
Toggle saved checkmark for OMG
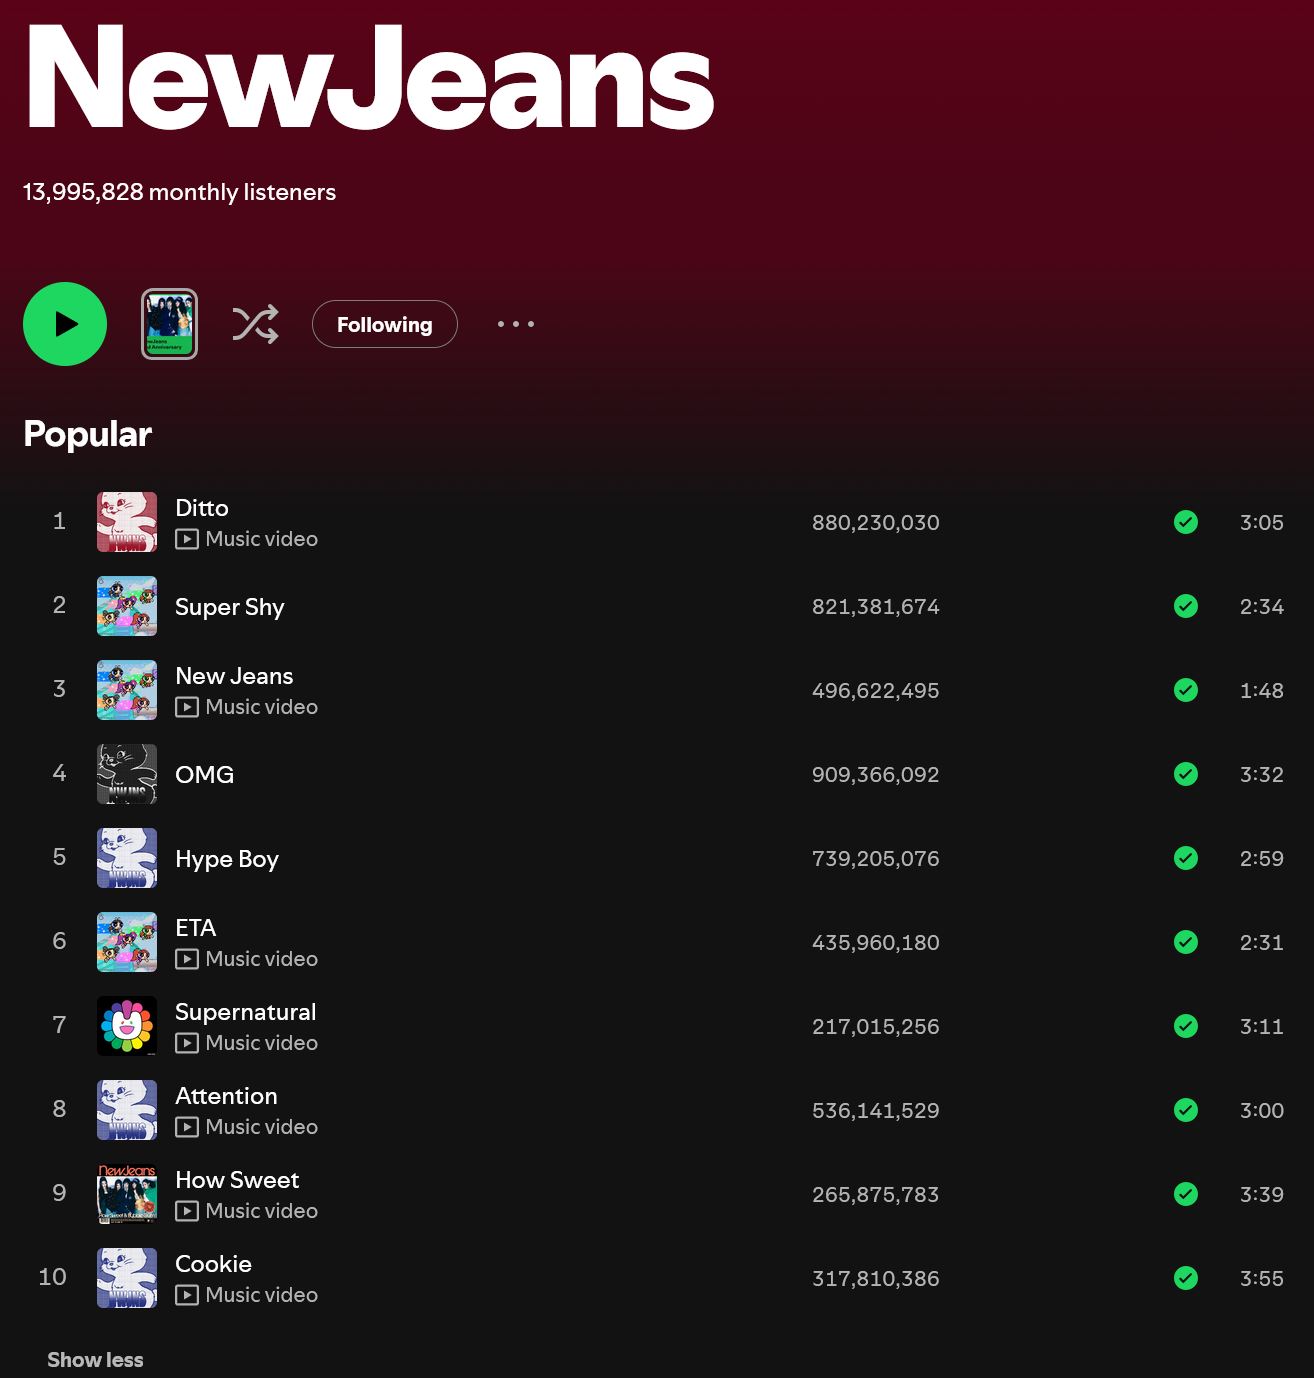(x=1186, y=774)
